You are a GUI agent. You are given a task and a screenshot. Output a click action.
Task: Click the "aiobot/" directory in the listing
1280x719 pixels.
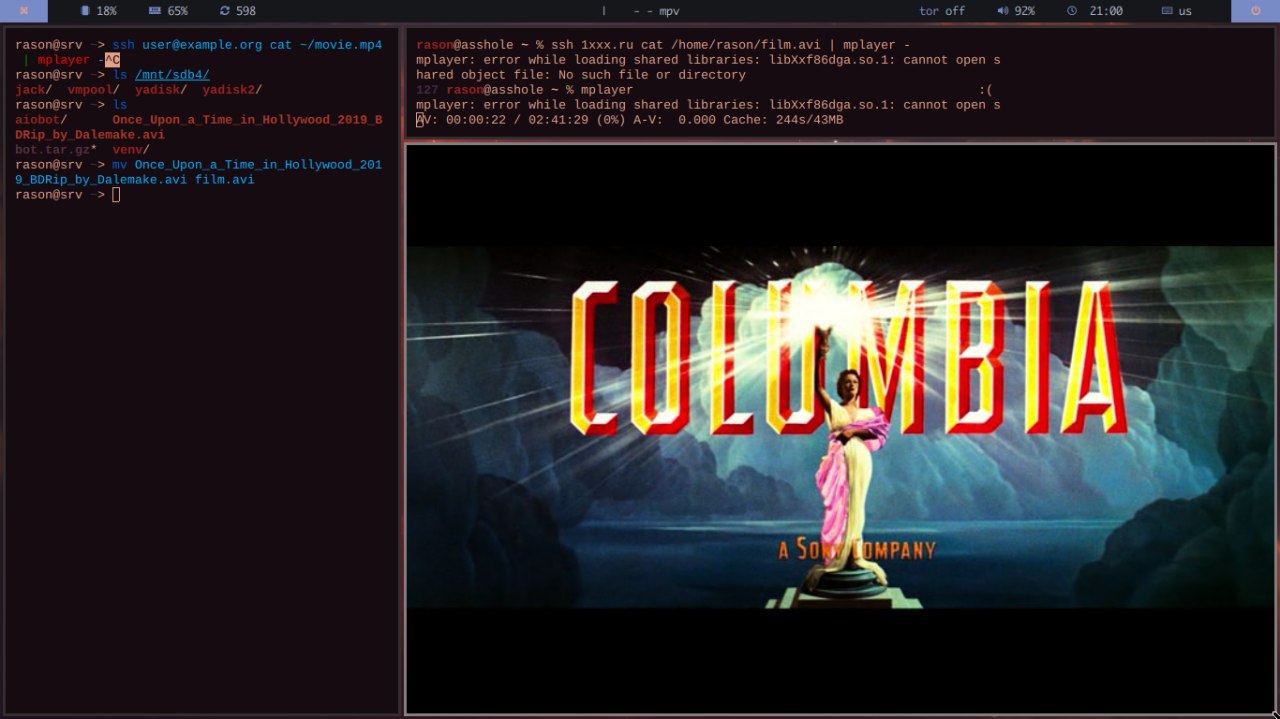click(41, 120)
